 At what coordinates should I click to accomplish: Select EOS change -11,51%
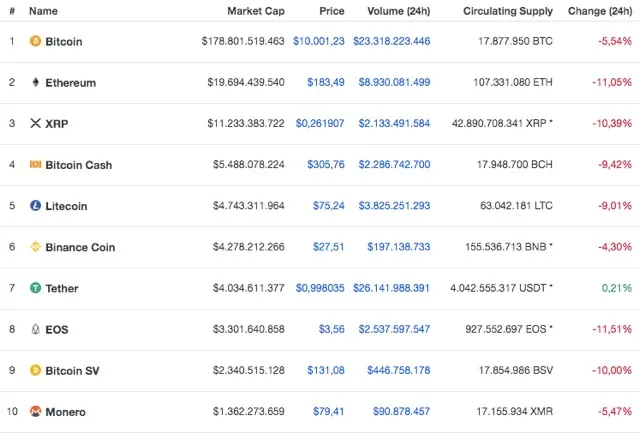[612, 329]
